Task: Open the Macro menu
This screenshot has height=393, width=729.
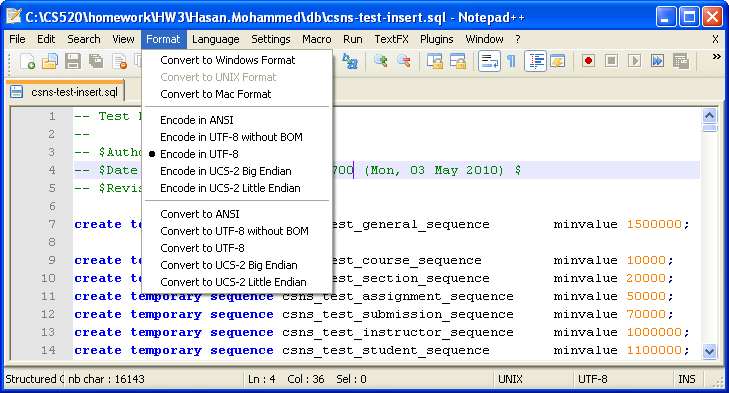Action: [317, 39]
